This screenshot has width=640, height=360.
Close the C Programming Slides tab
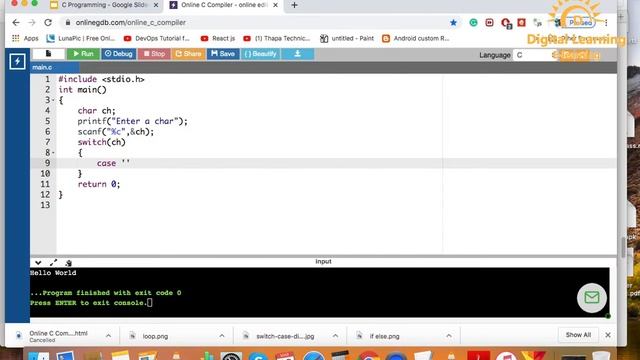click(156, 5)
